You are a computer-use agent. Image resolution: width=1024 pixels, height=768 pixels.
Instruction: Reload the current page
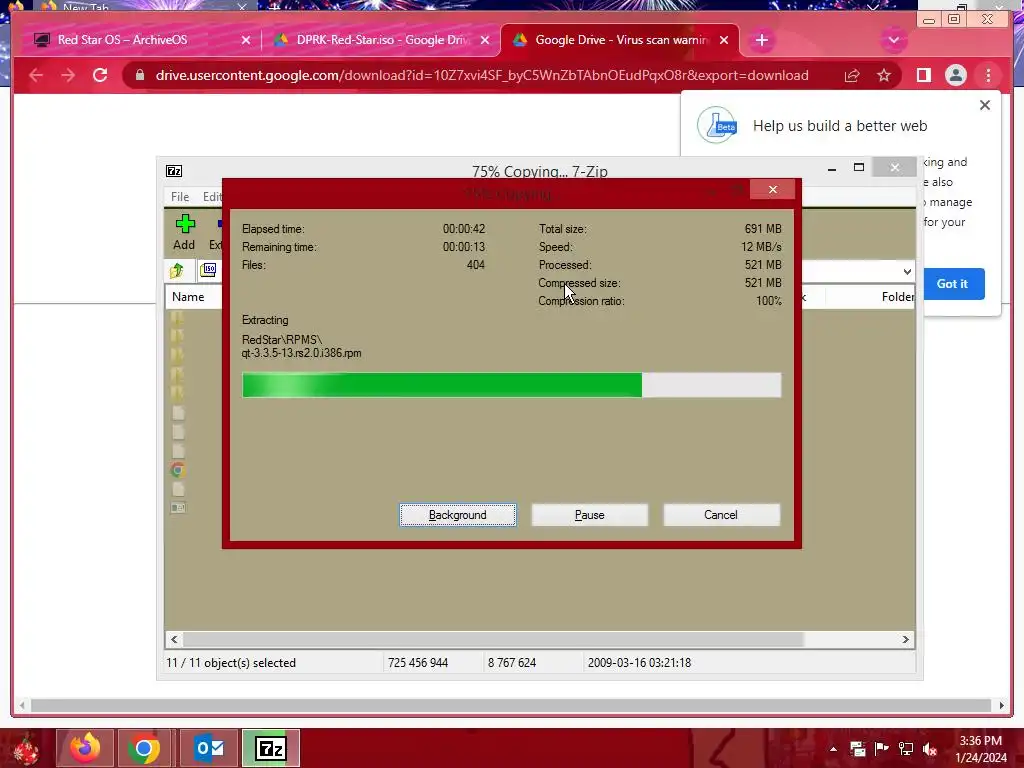100,75
